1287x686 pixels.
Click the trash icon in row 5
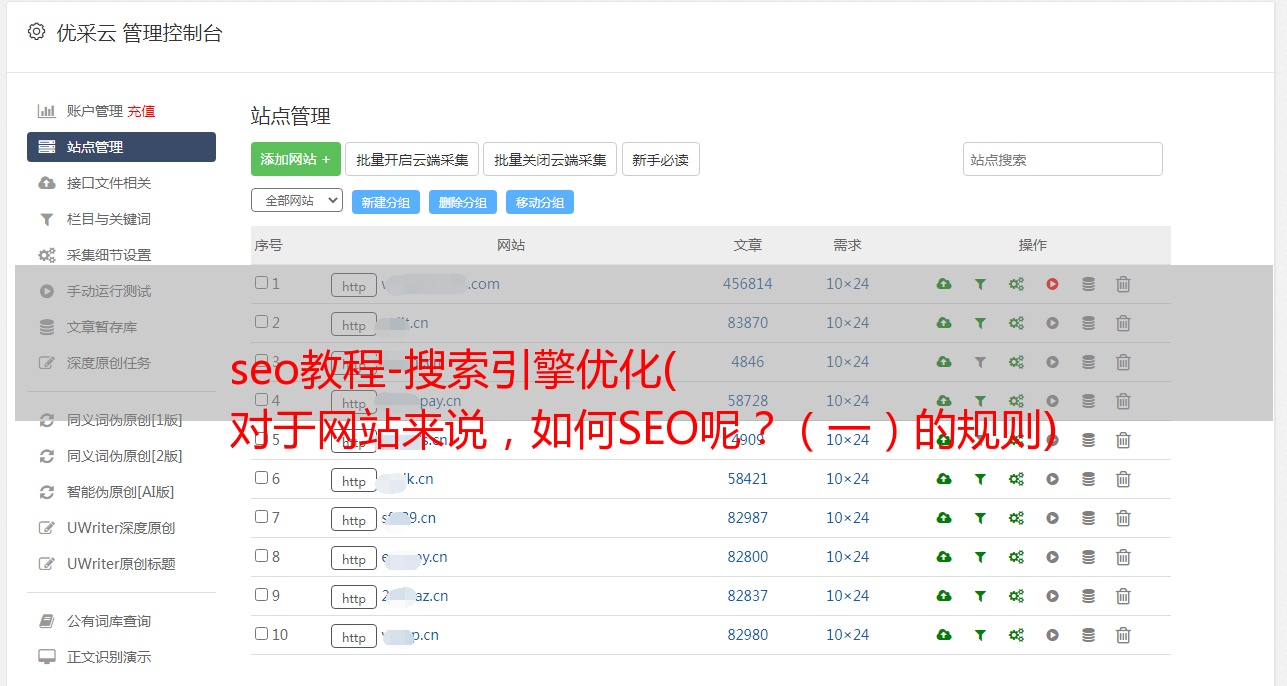click(x=1123, y=440)
